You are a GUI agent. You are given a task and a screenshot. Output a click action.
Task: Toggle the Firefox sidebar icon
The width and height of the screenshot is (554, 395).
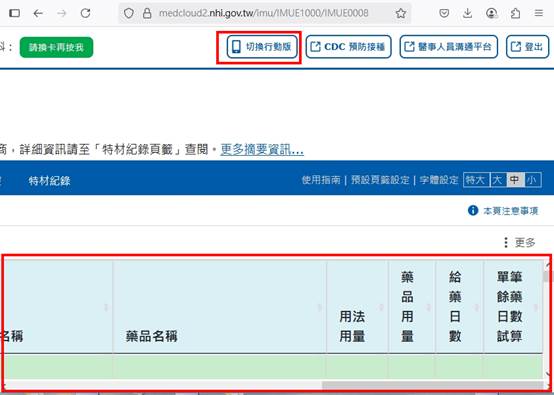14,13
